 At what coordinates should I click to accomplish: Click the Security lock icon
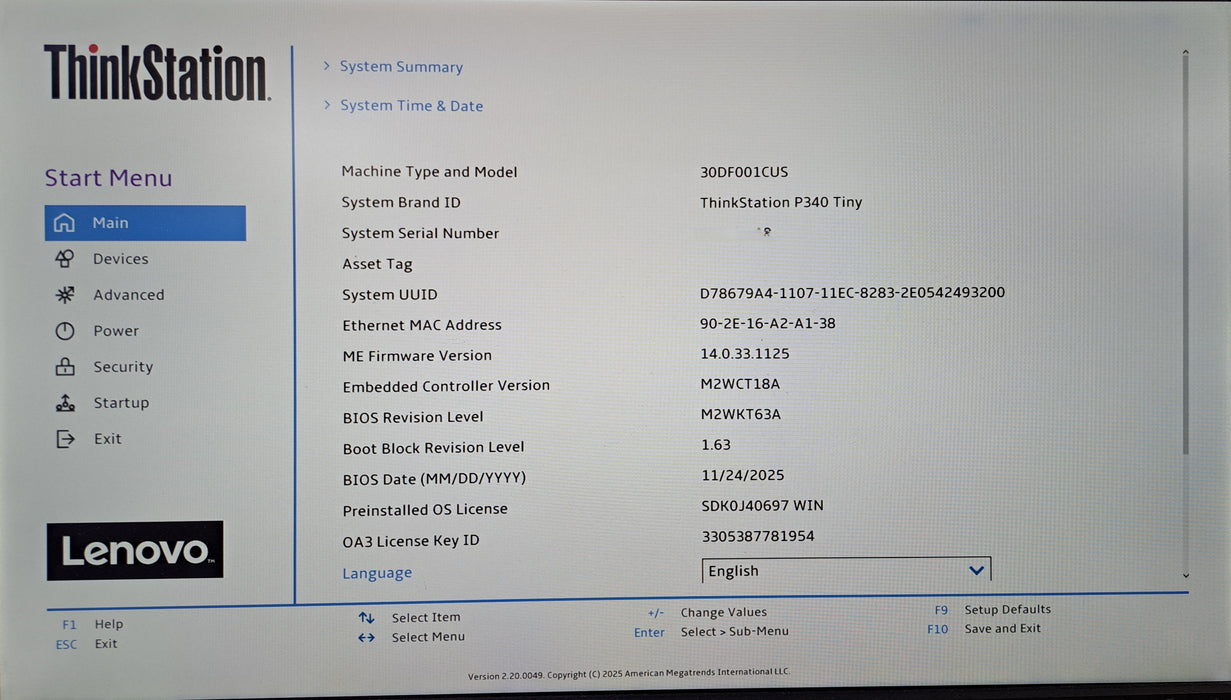(65, 367)
